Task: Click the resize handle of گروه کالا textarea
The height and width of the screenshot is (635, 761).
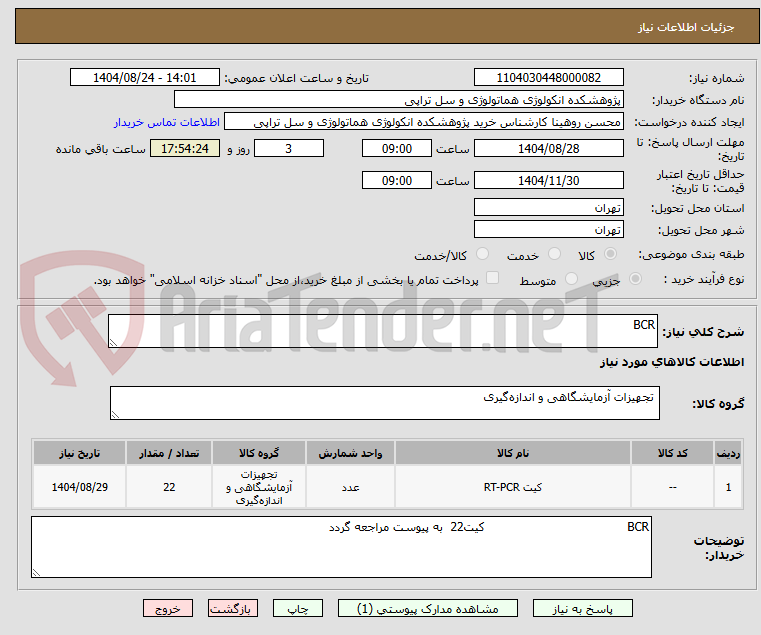Action: tap(116, 415)
